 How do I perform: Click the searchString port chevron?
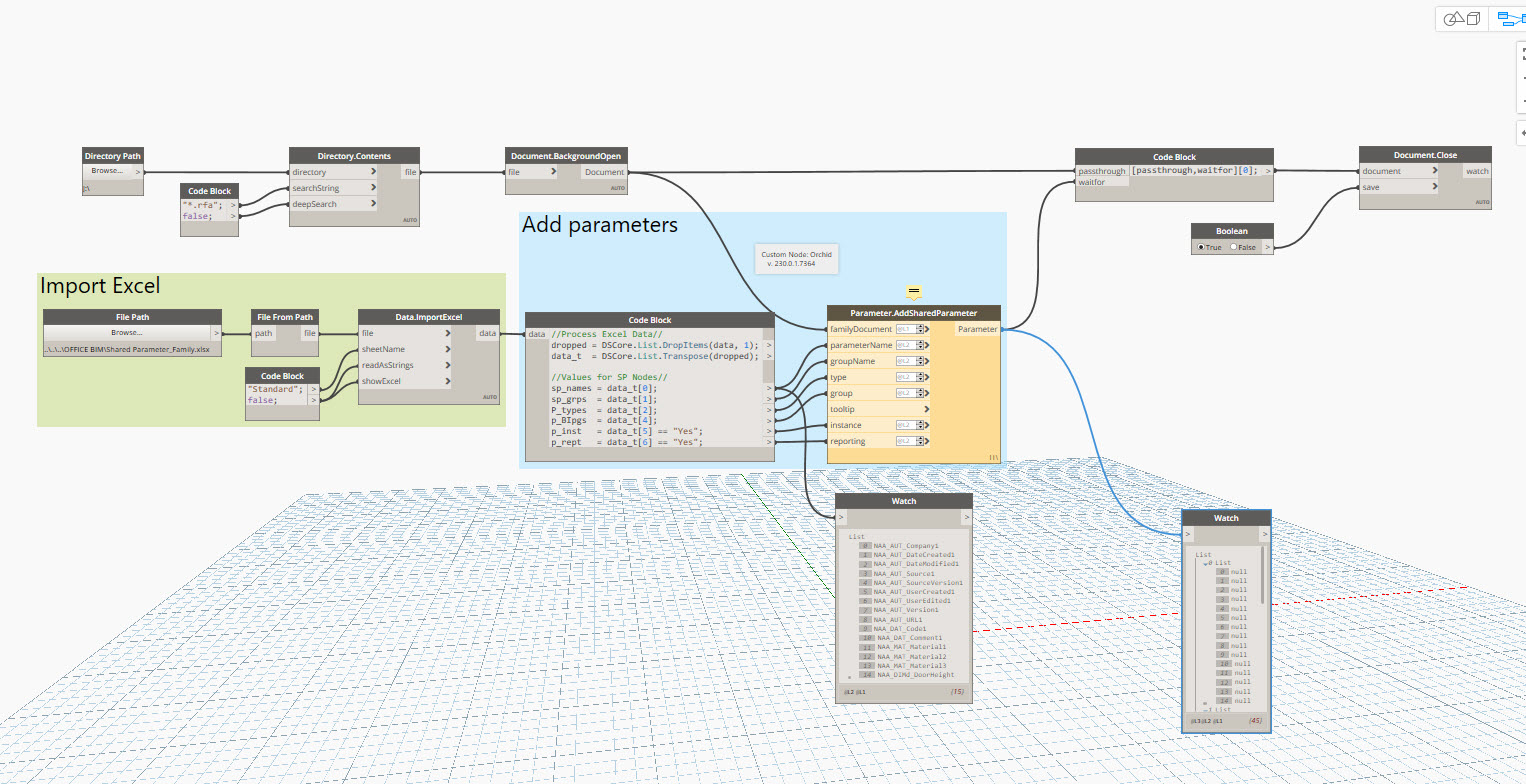373,188
